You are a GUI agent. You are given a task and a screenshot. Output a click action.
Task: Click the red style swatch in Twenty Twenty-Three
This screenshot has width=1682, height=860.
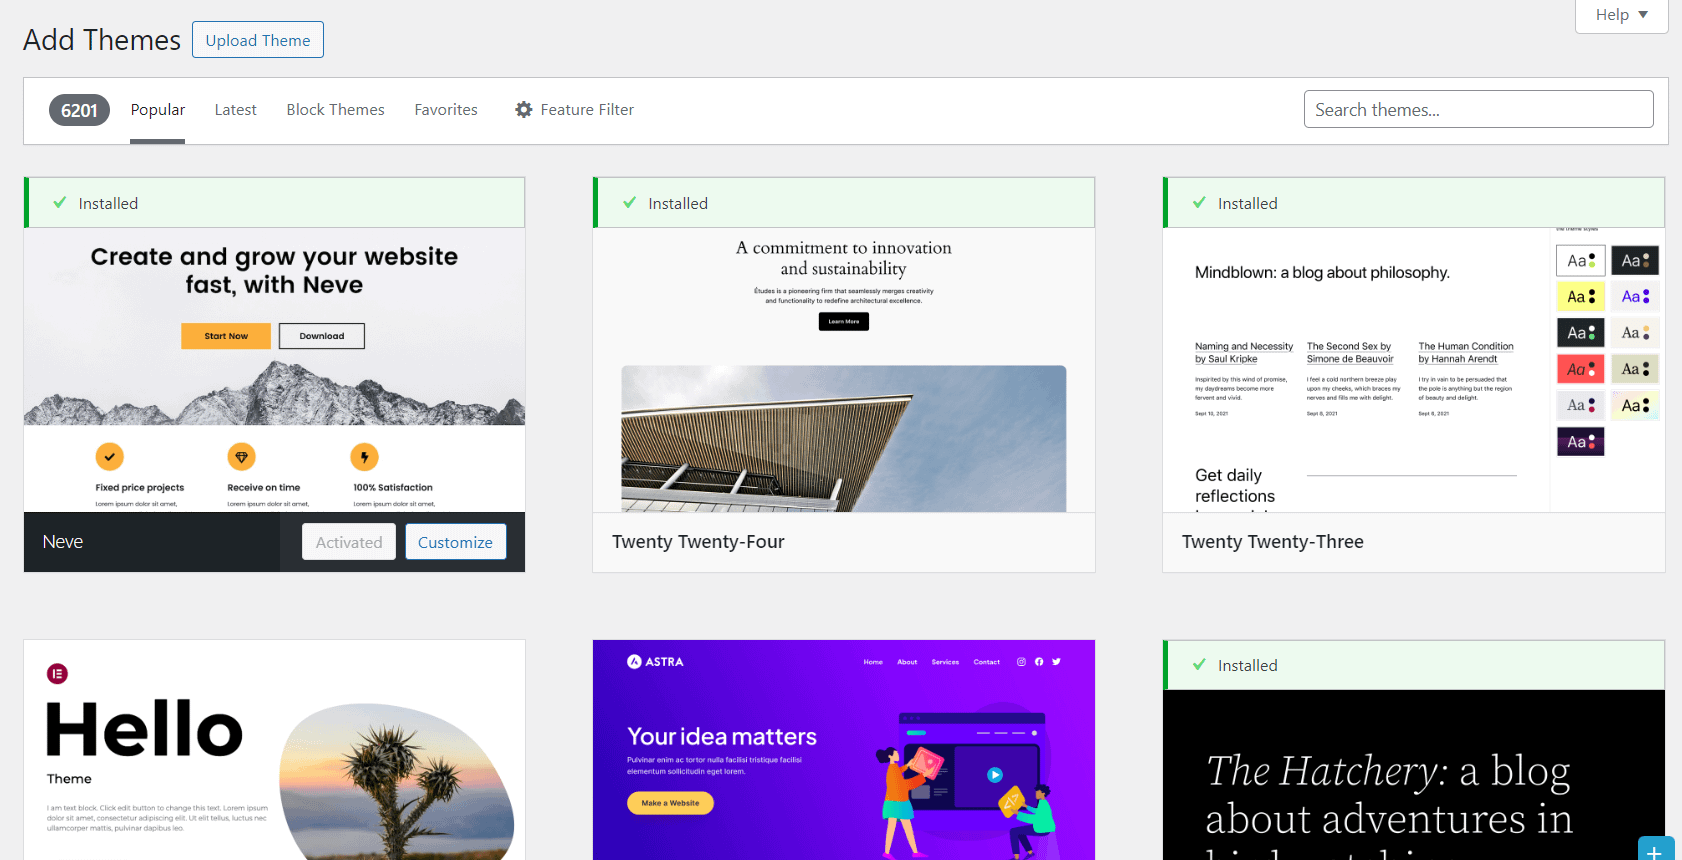[1581, 369]
